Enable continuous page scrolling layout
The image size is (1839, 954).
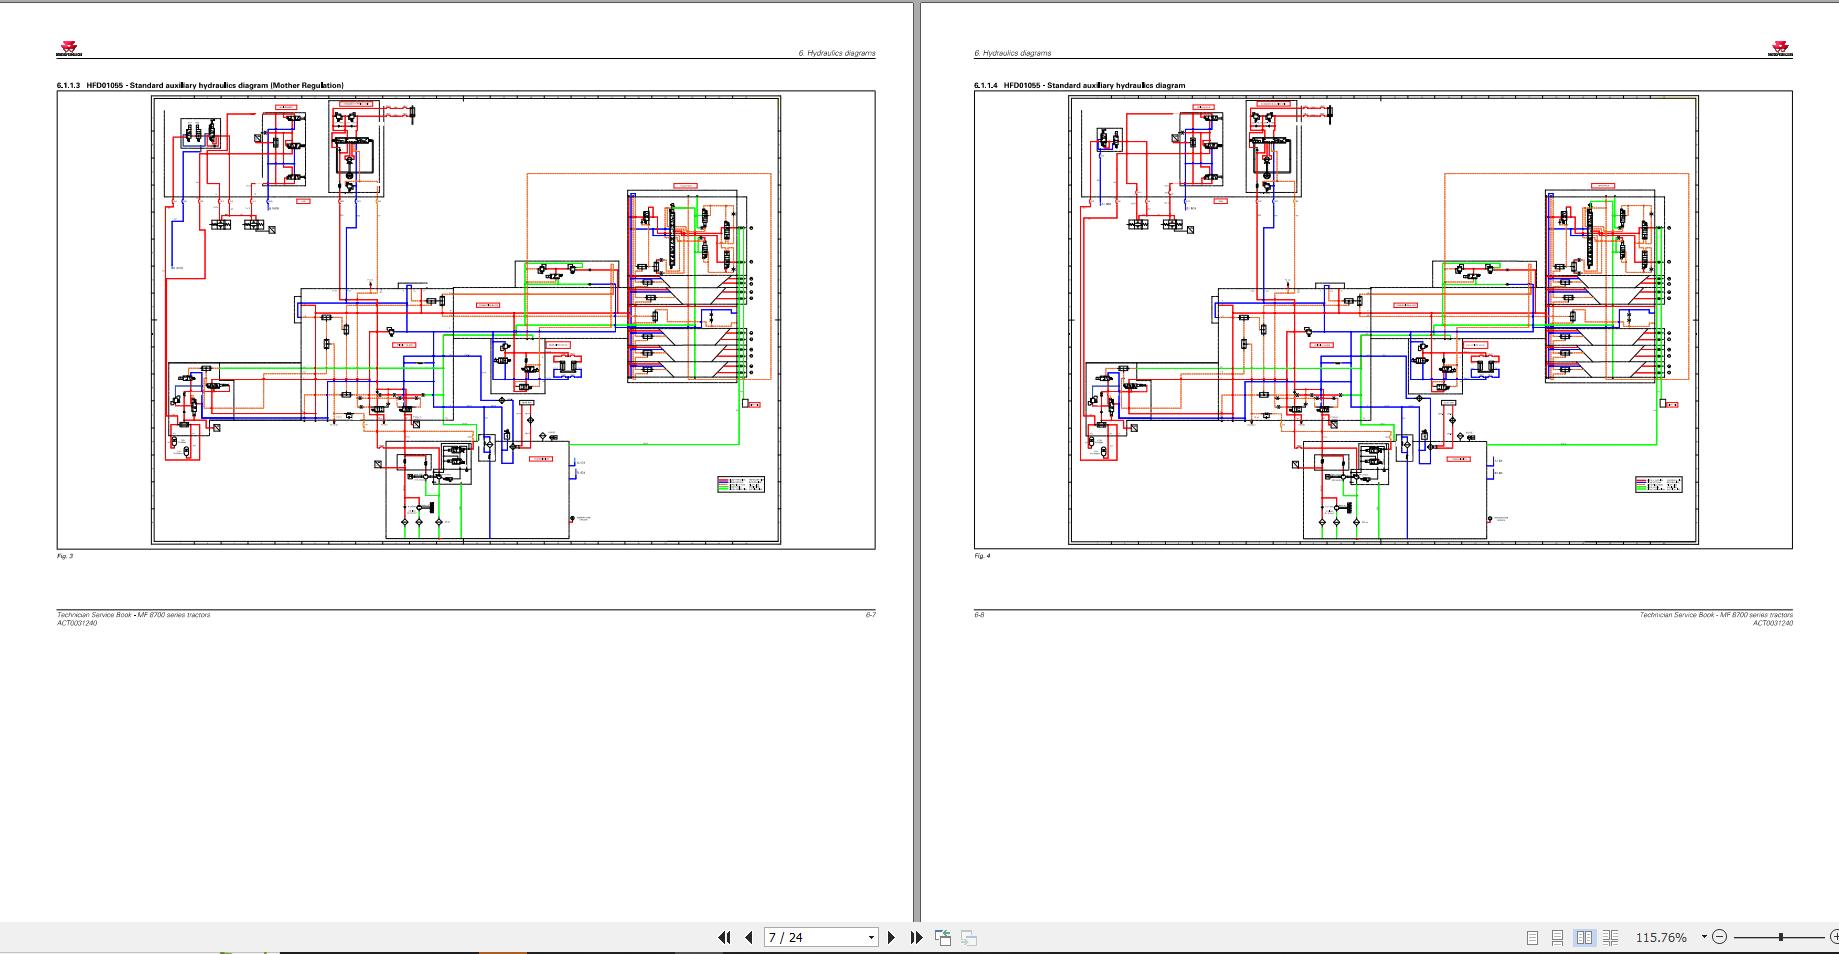[1557, 937]
